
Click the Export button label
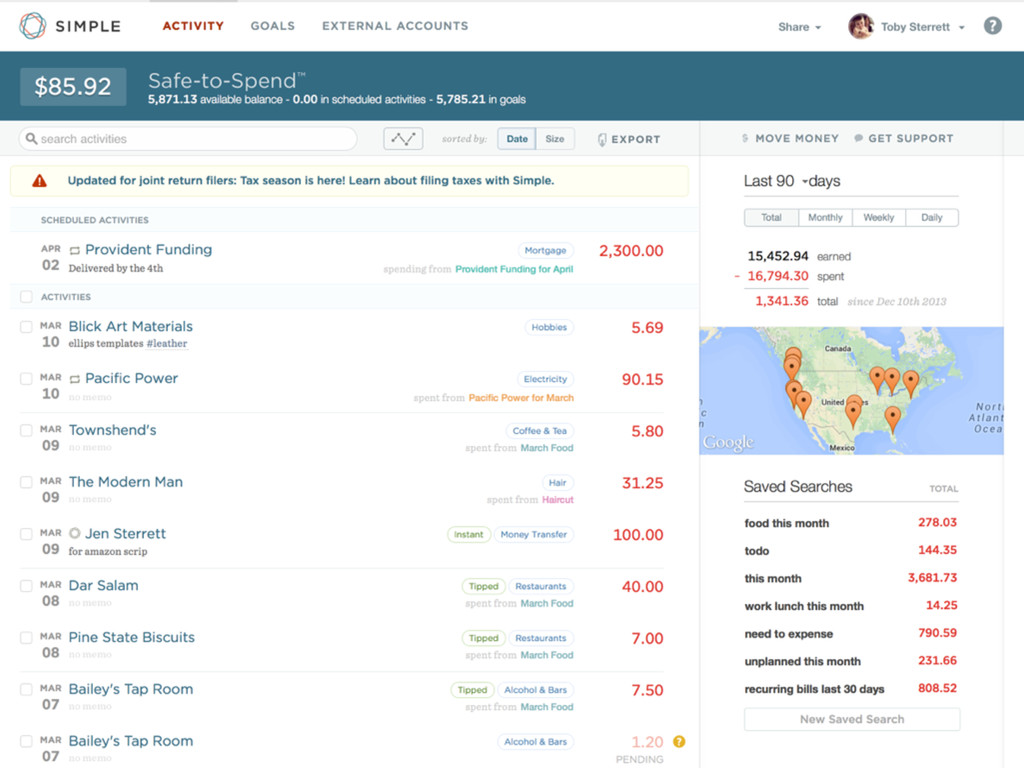[x=635, y=139]
